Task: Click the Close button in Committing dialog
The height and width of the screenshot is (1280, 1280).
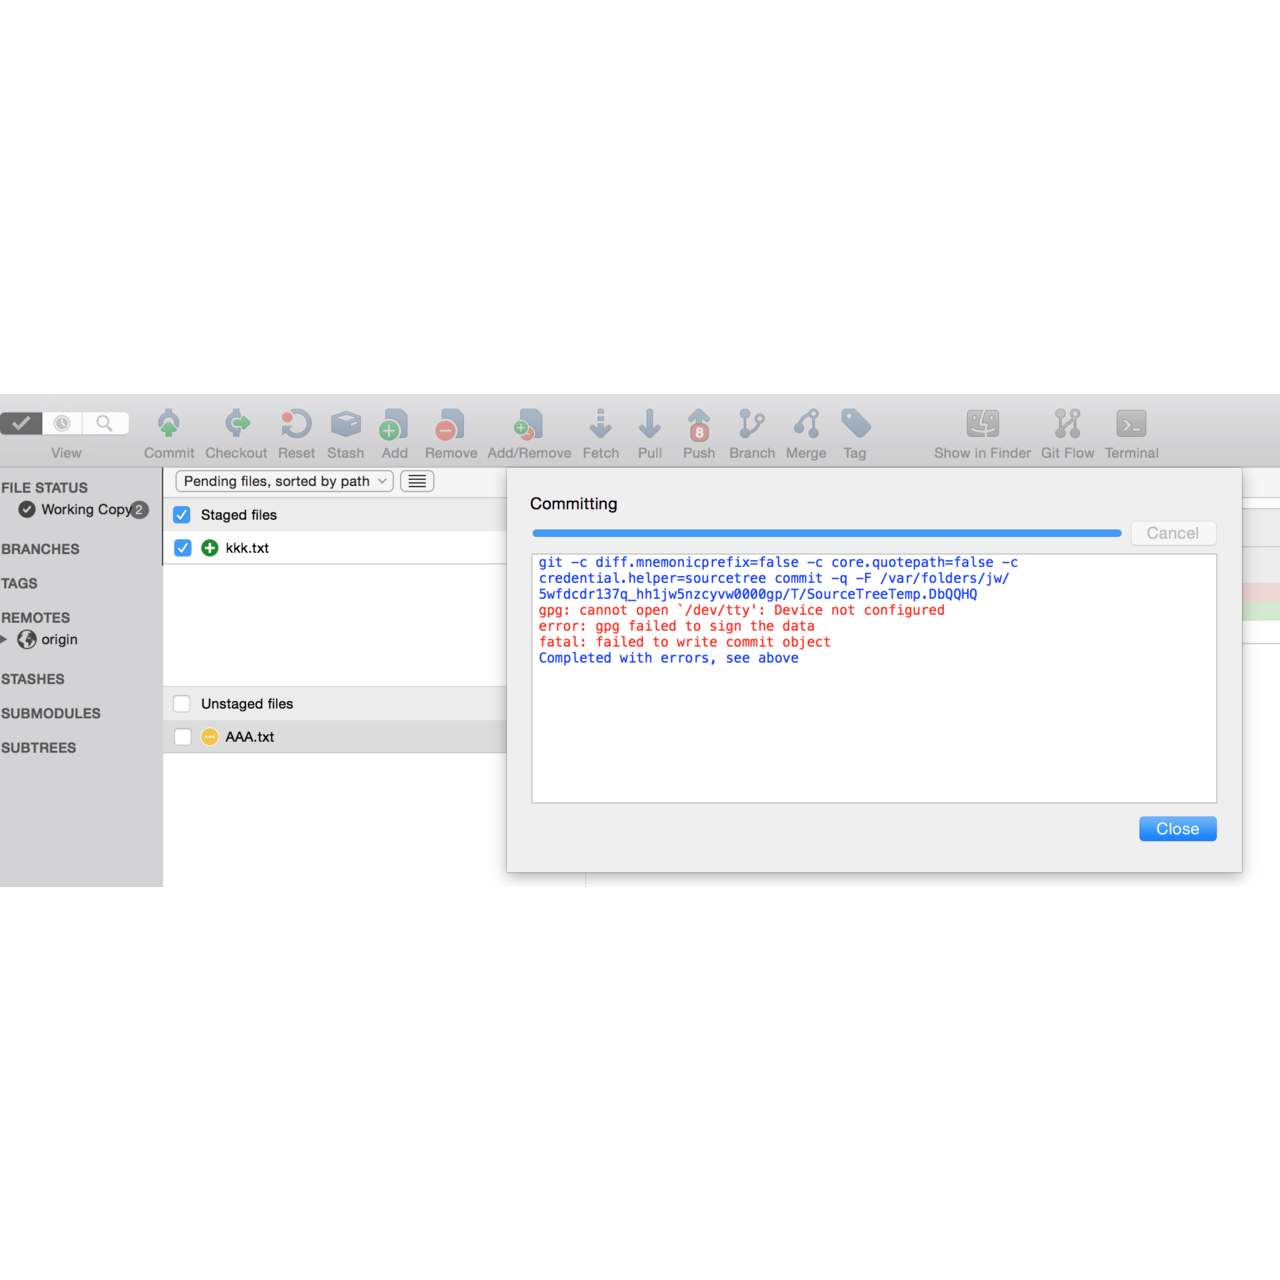Action: (x=1177, y=828)
